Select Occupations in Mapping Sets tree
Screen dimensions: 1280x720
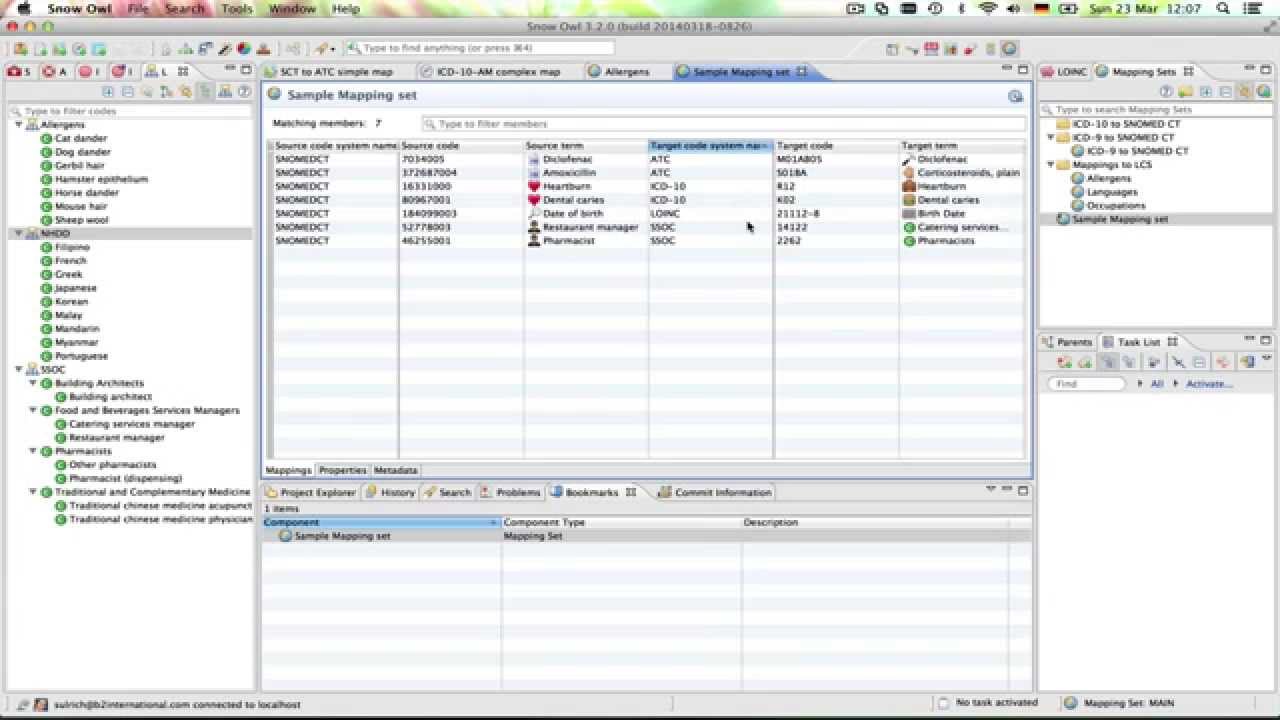(x=1116, y=205)
